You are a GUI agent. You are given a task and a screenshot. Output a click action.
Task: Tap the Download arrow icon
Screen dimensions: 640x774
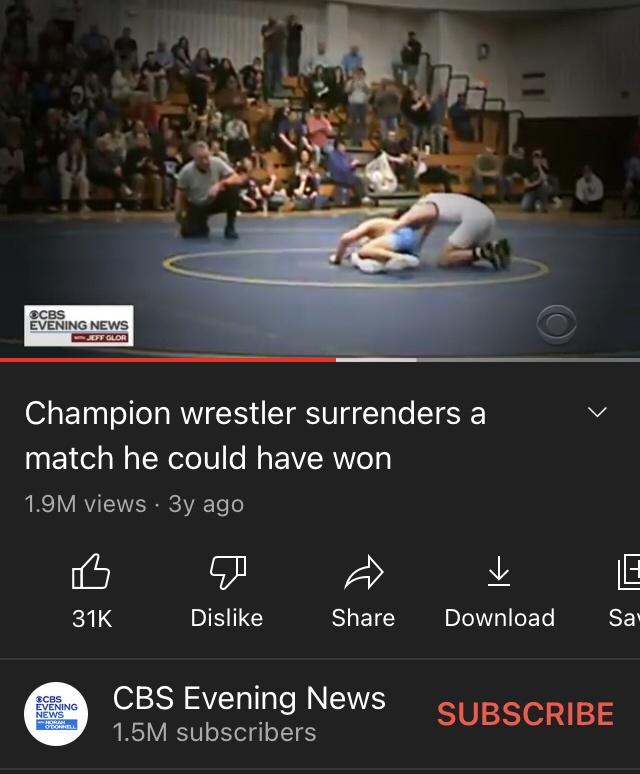(x=499, y=571)
